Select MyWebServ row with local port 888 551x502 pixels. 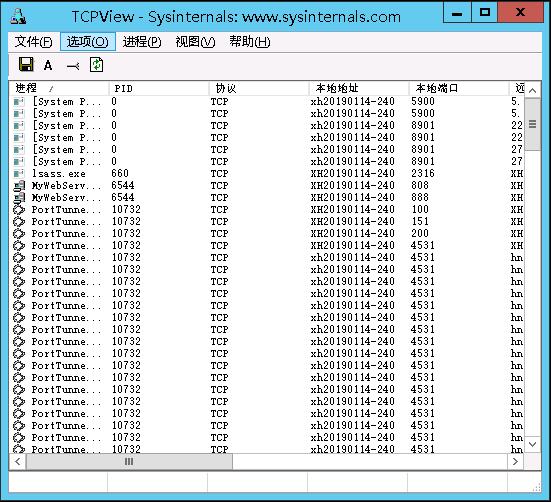pos(267,197)
